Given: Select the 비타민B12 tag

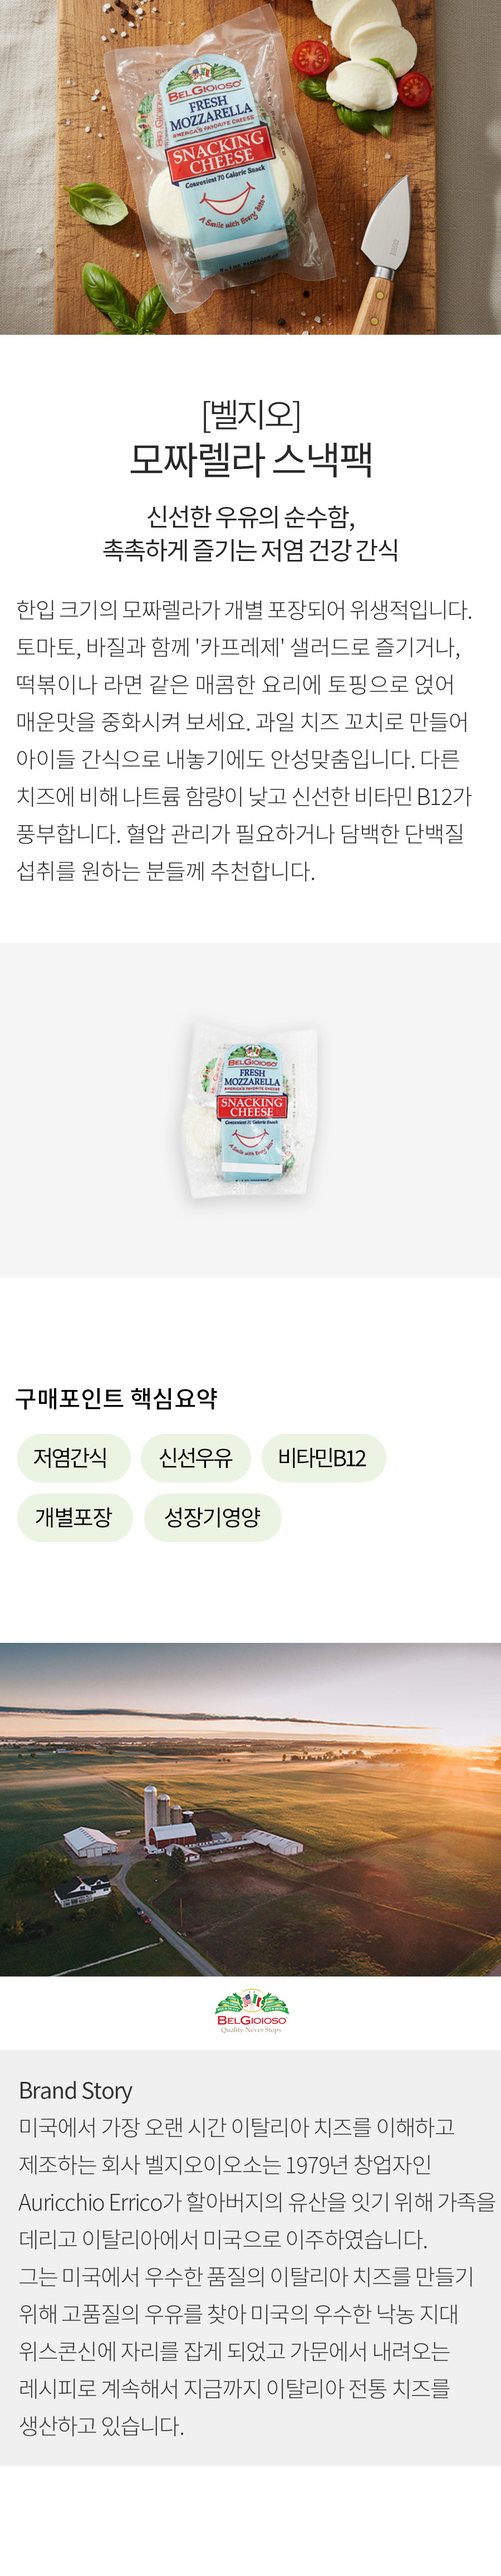Looking at the screenshot, I should (x=323, y=1457).
